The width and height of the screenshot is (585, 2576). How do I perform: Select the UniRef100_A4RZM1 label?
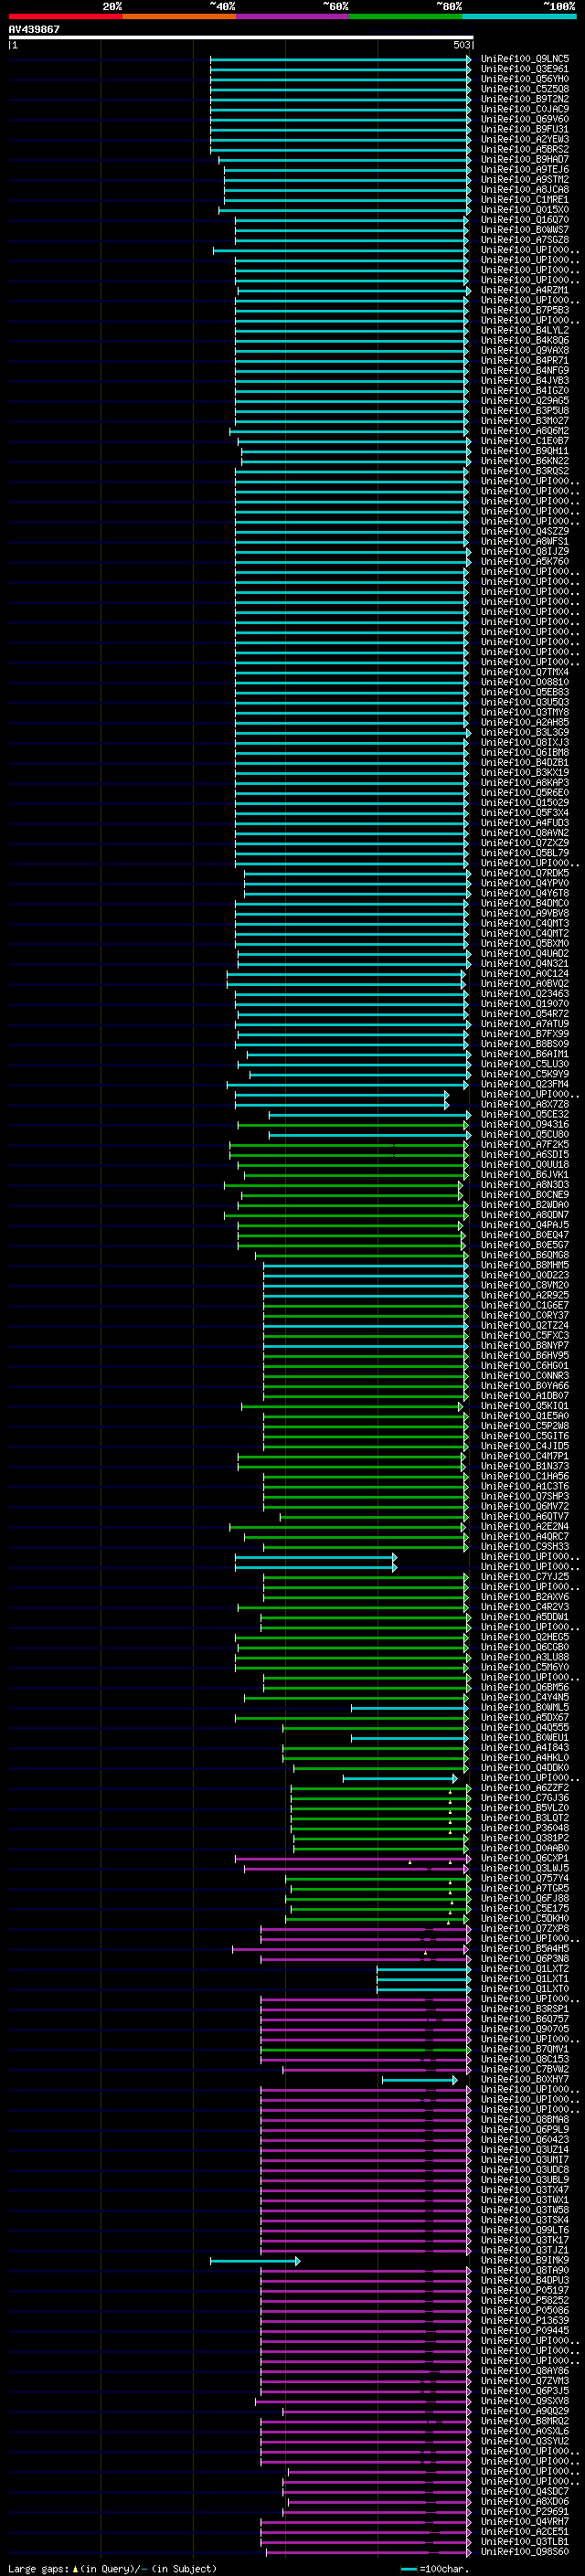[x=525, y=290]
